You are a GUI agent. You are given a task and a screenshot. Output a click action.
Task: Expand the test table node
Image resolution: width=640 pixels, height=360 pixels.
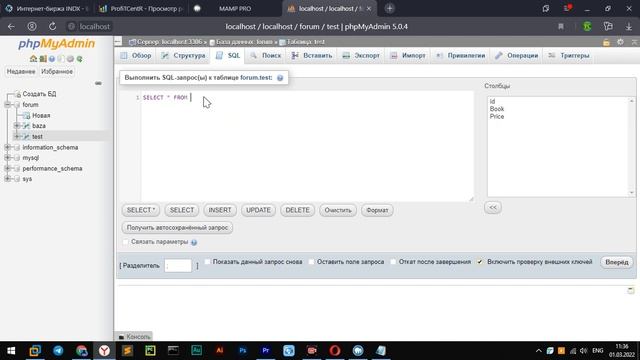pos(17,136)
